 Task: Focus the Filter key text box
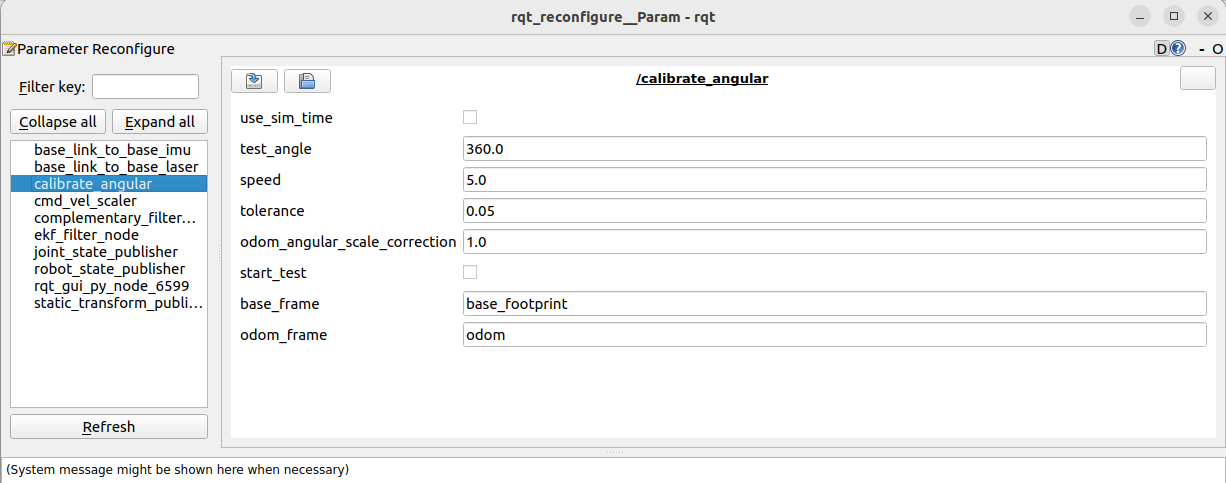(x=145, y=87)
